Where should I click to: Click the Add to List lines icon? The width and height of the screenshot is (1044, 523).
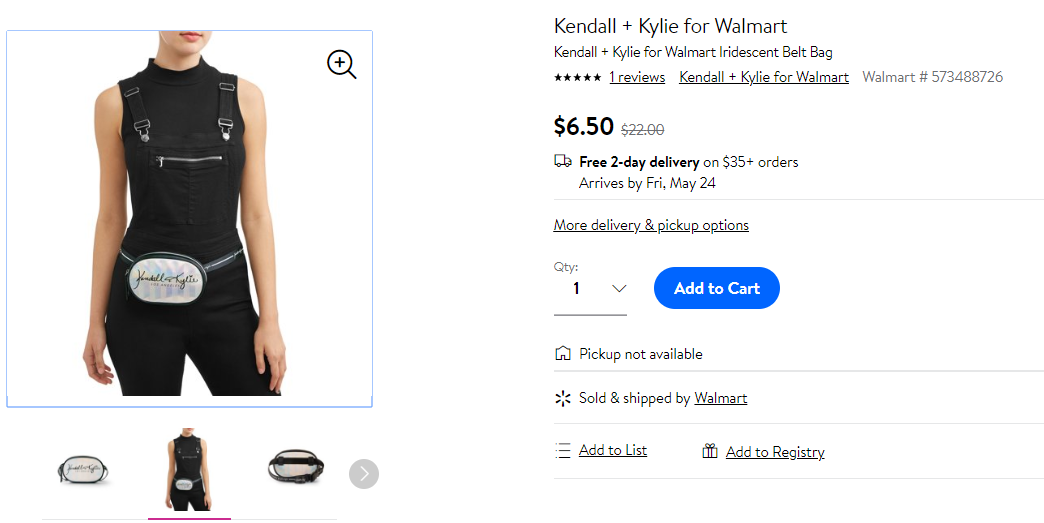[563, 450]
